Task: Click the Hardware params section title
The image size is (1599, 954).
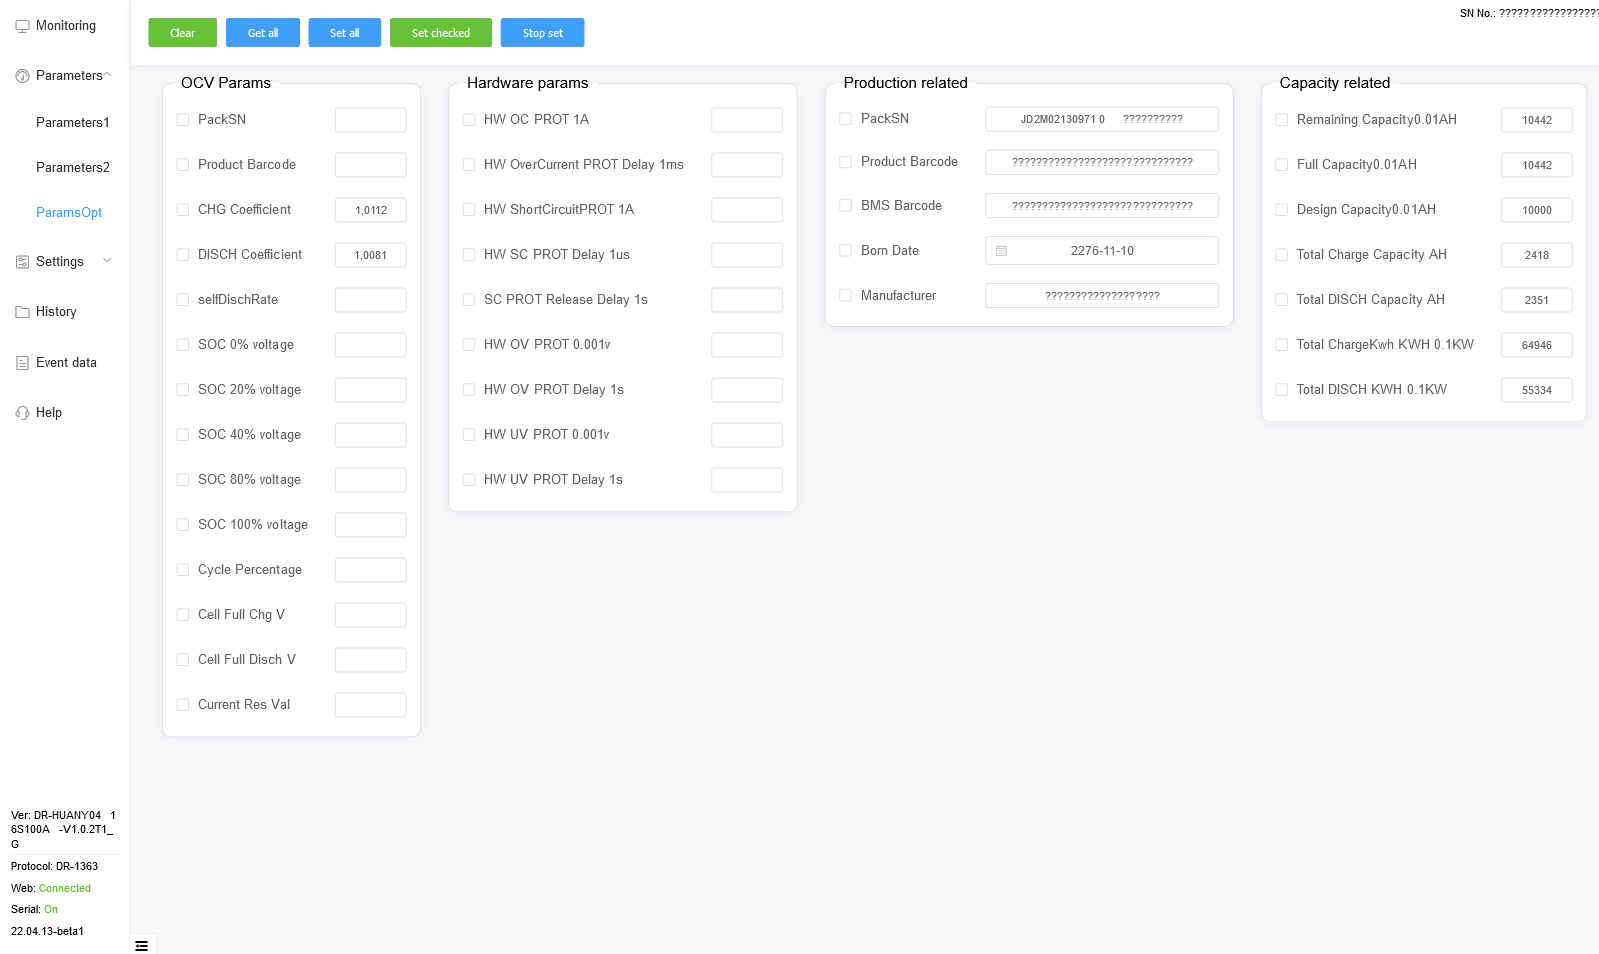Action: [528, 83]
